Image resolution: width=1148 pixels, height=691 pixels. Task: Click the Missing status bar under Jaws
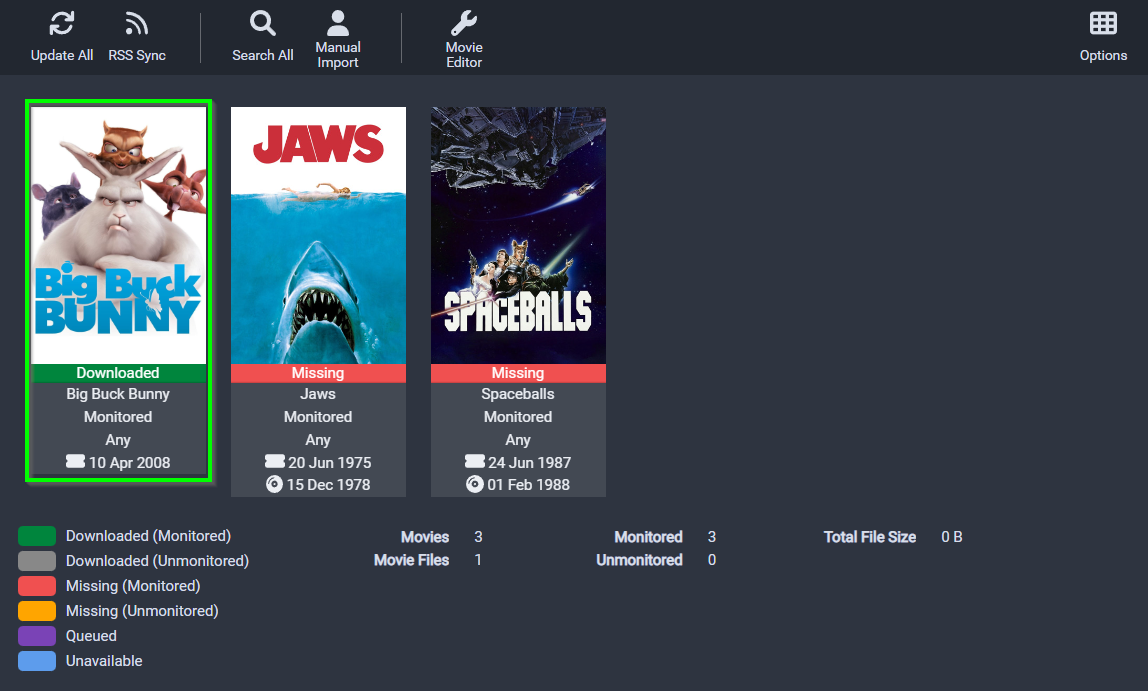(x=318, y=373)
